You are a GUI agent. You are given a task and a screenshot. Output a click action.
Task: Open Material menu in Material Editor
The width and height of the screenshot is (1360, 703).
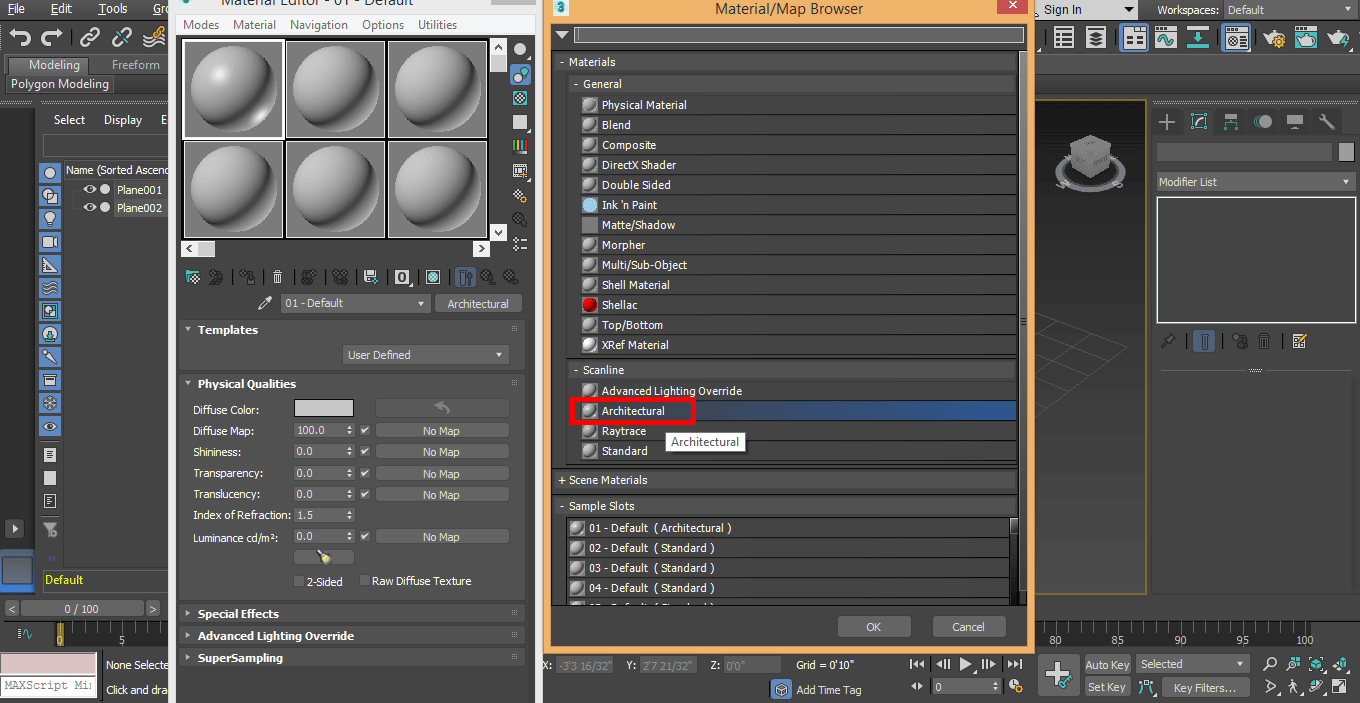(255, 25)
